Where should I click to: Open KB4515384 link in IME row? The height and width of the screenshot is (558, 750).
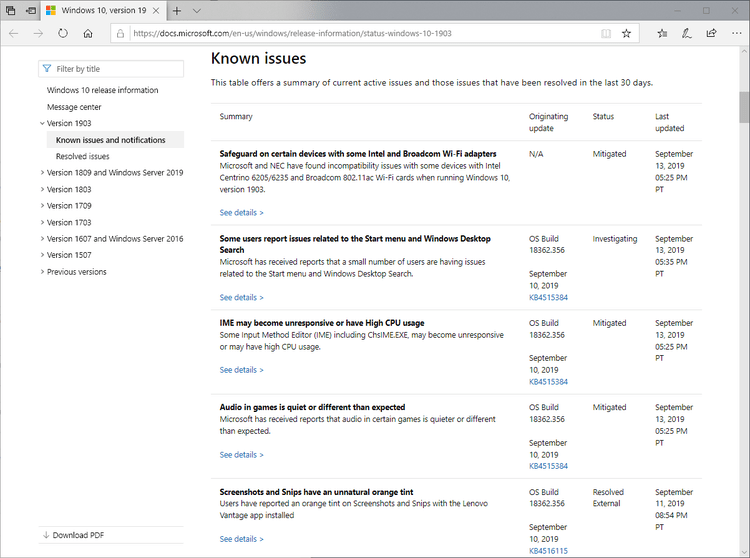point(548,382)
